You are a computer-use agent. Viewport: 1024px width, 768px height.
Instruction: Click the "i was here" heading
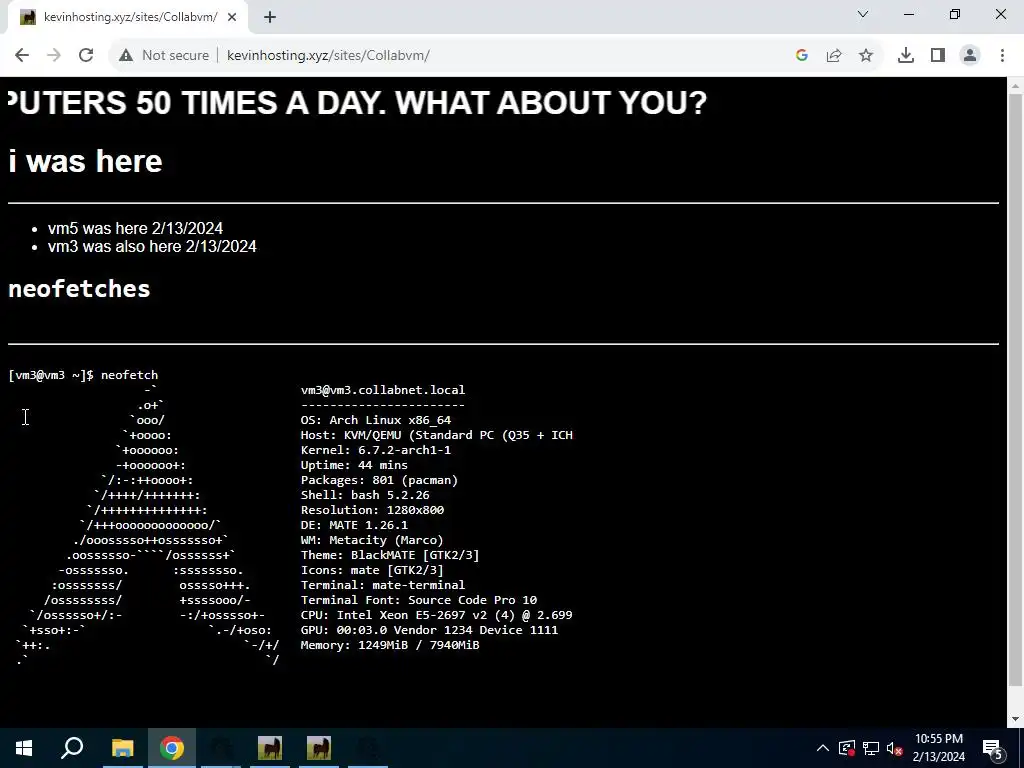point(86,161)
